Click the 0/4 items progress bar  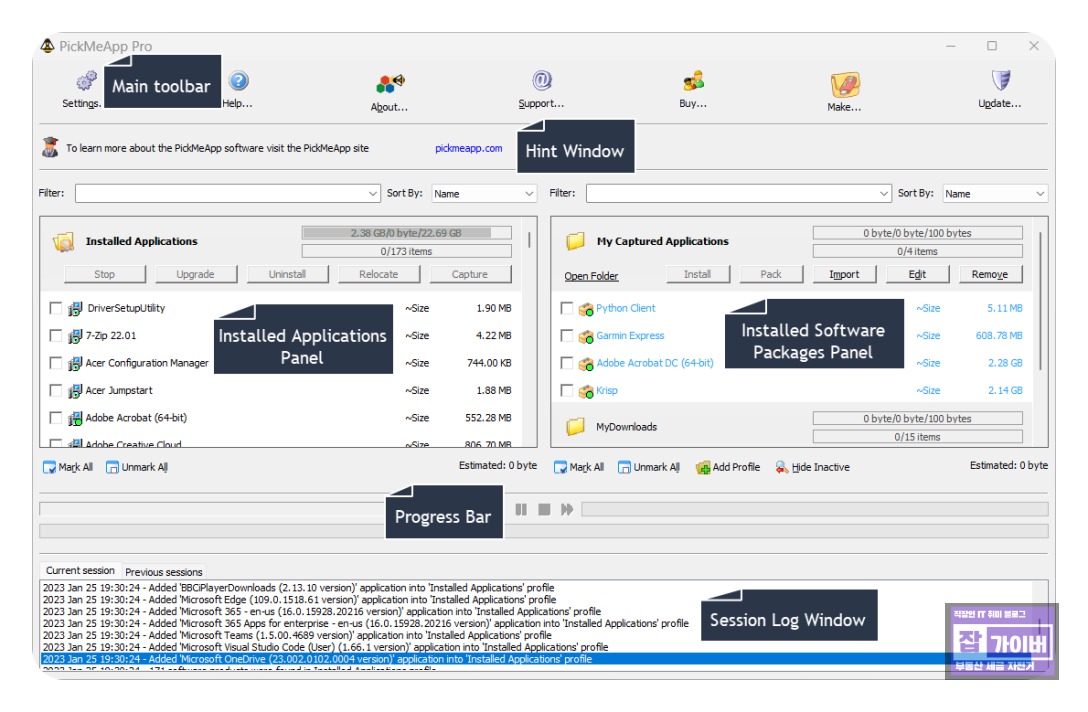[917, 251]
